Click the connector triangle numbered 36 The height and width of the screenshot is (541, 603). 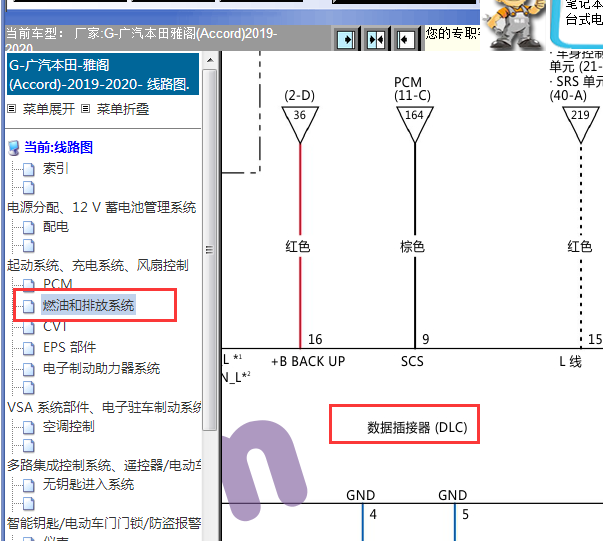point(300,124)
